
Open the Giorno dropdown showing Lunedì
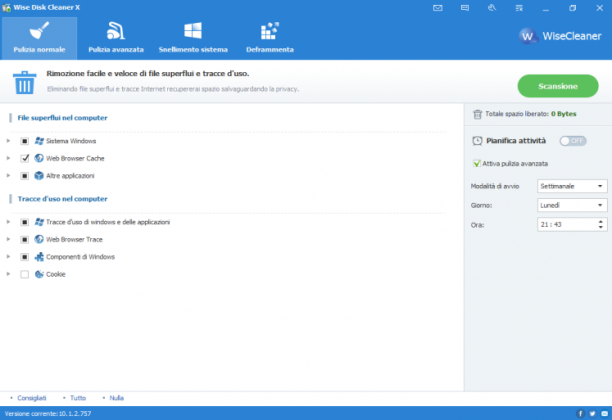(x=572, y=205)
